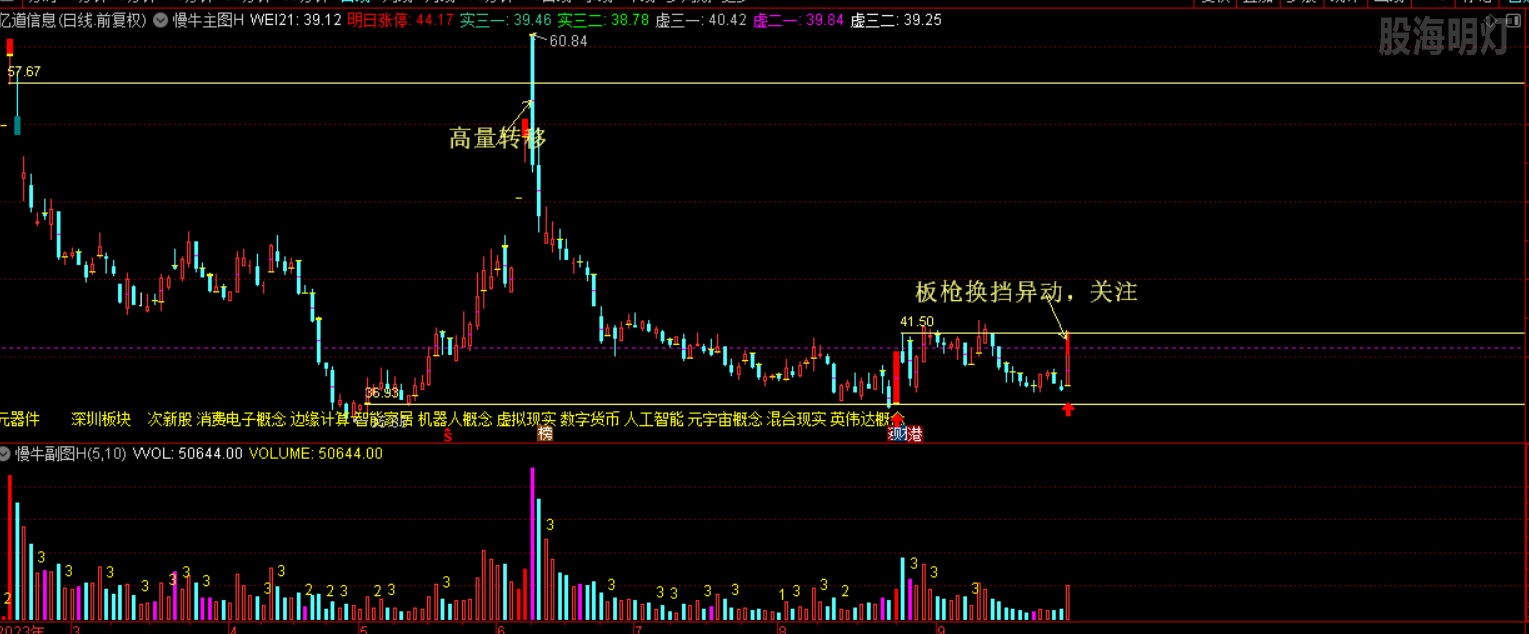
Task: Click the VVOL: 50644.00 value
Action: 188,453
